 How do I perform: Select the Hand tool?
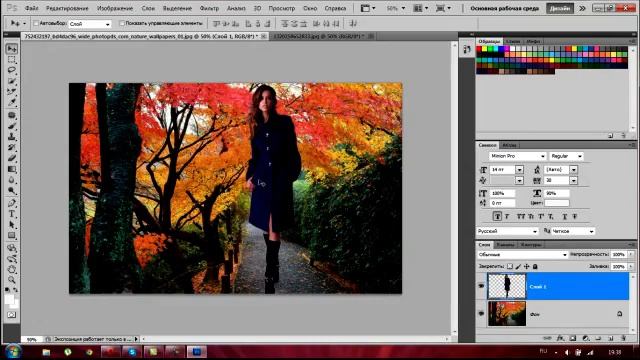[12, 269]
